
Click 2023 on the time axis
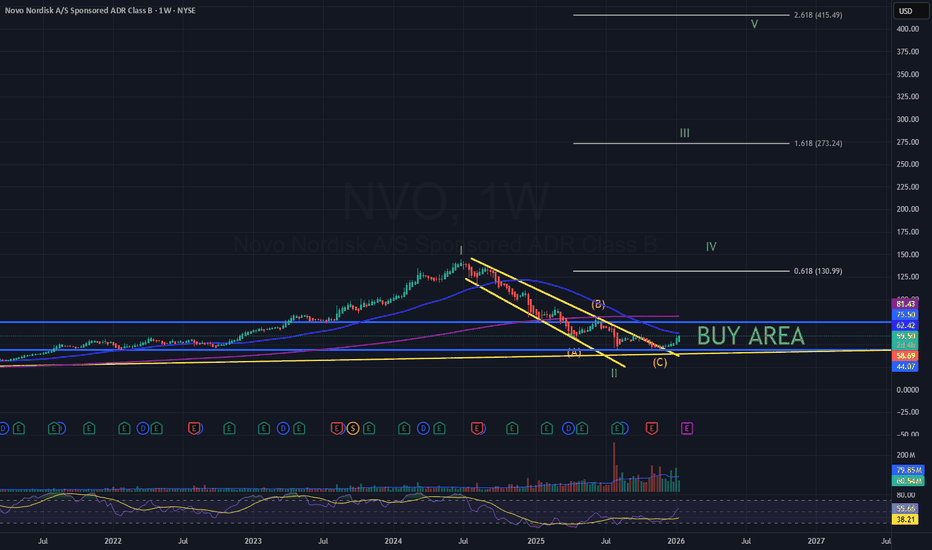coord(253,541)
